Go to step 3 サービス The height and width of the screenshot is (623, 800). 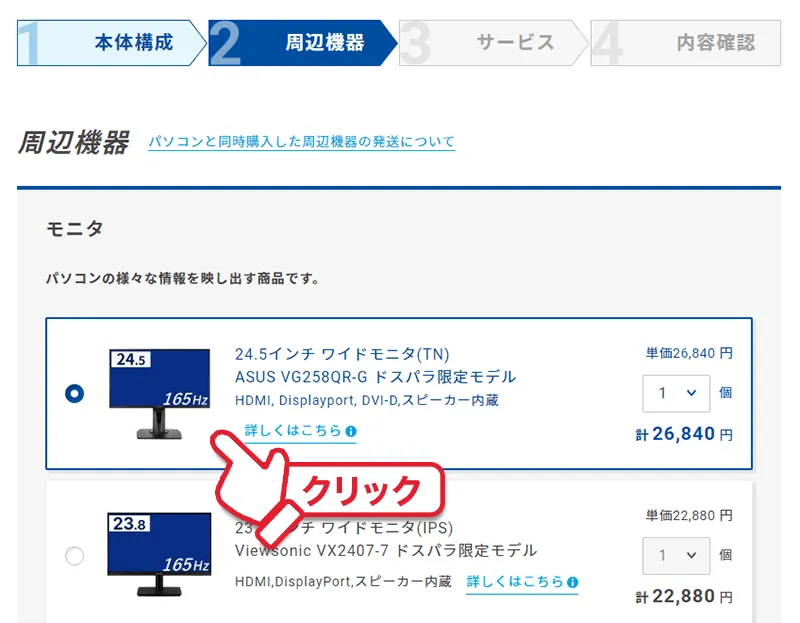coord(493,43)
